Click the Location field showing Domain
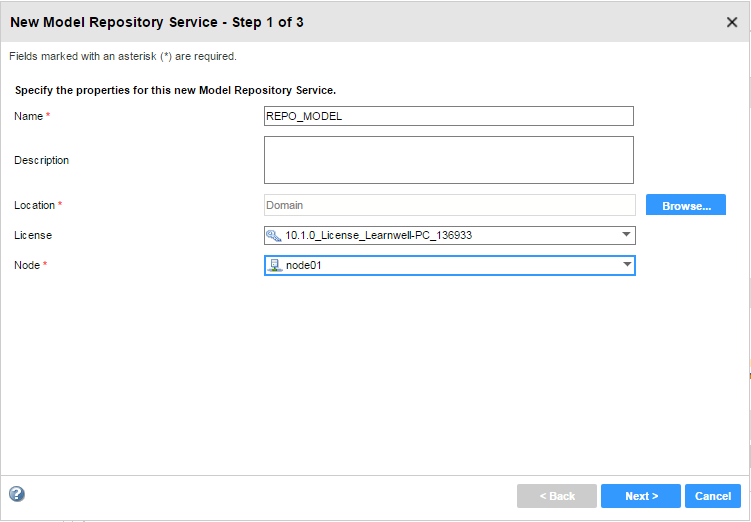Viewport: 751px width, 522px height. pyautogui.click(x=449, y=205)
